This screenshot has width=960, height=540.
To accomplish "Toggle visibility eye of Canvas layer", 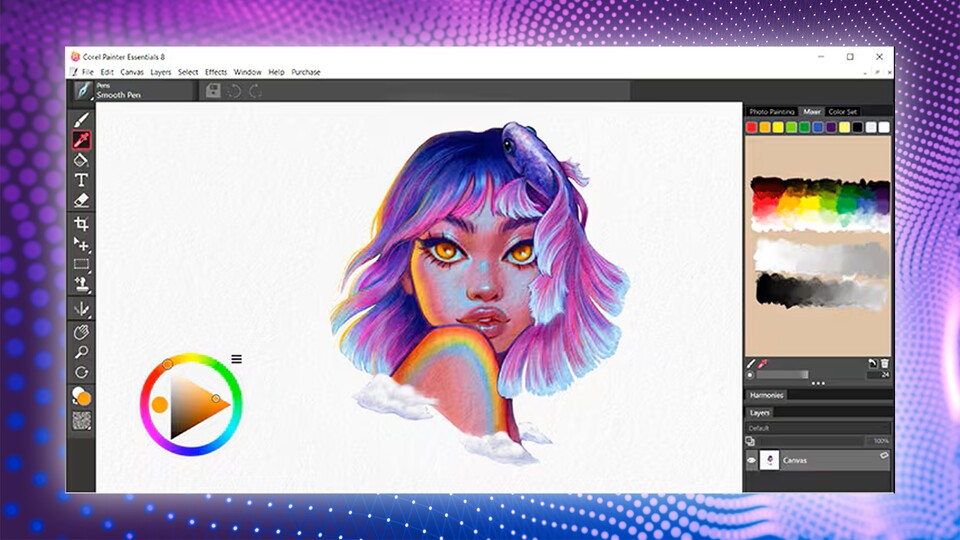I will coord(751,460).
